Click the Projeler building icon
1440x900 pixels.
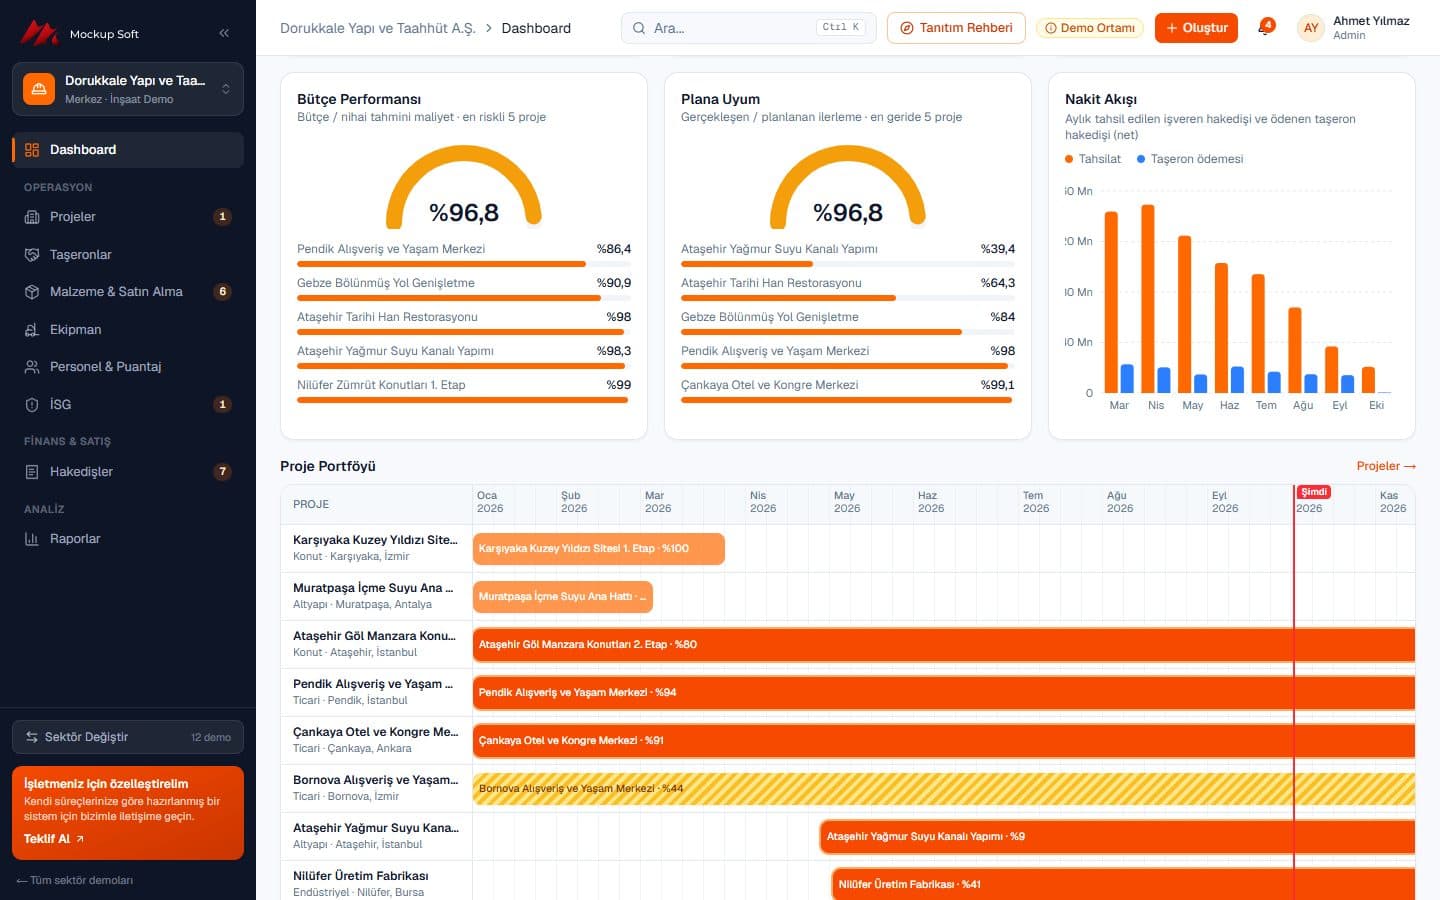(x=32, y=217)
